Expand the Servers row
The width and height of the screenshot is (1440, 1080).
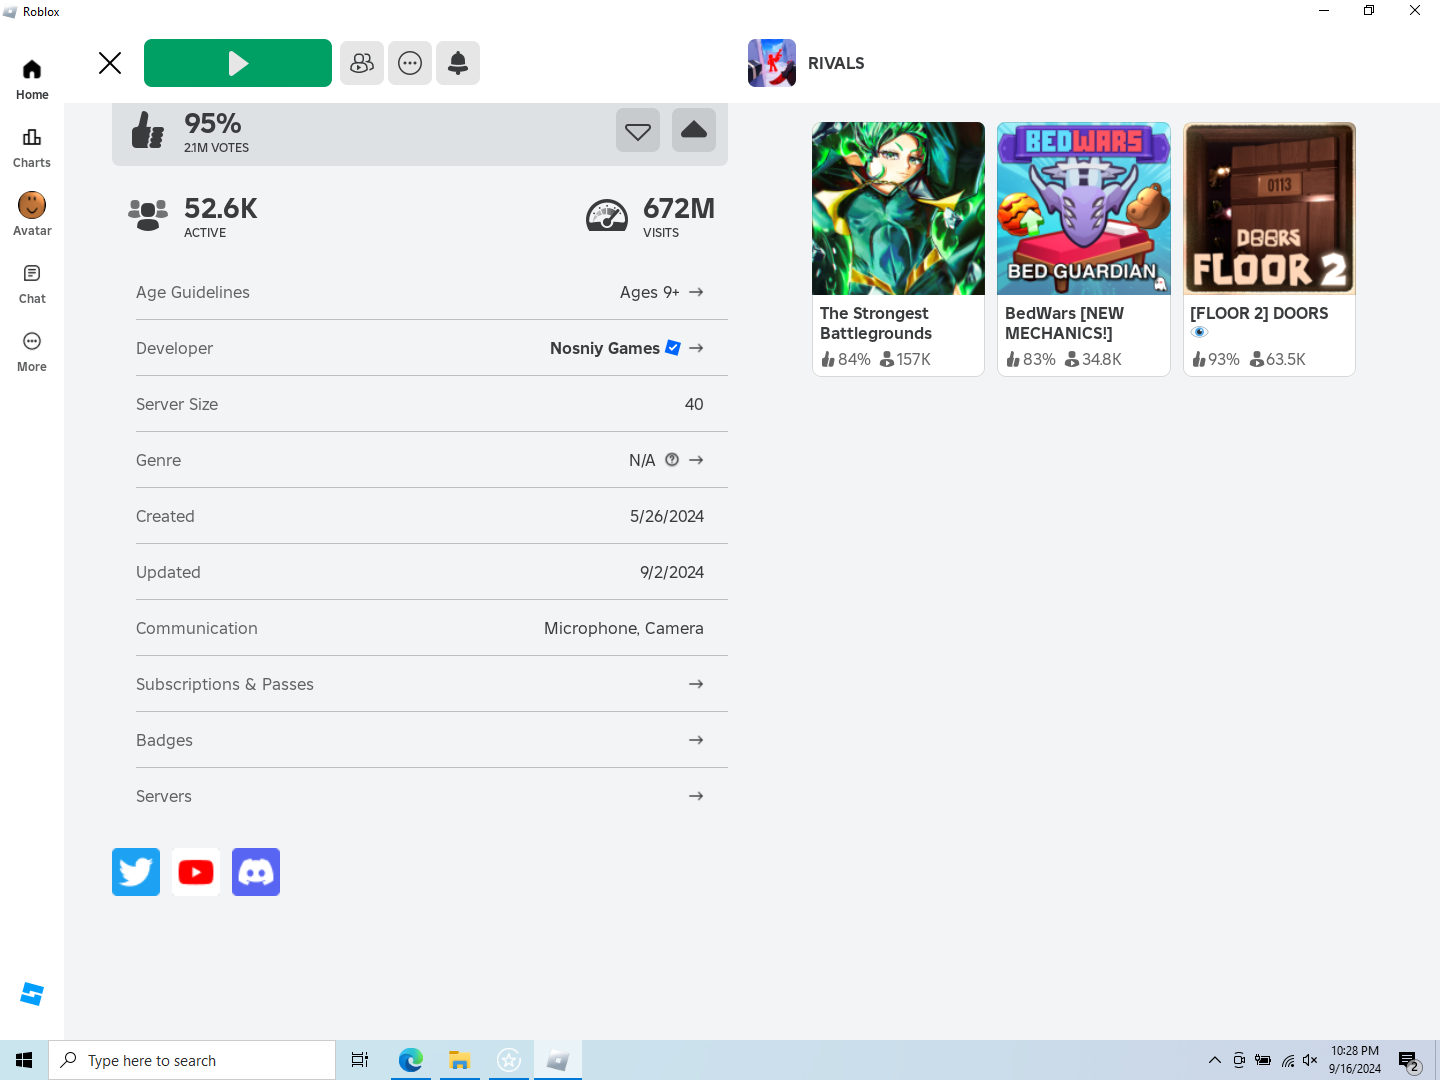[432, 796]
